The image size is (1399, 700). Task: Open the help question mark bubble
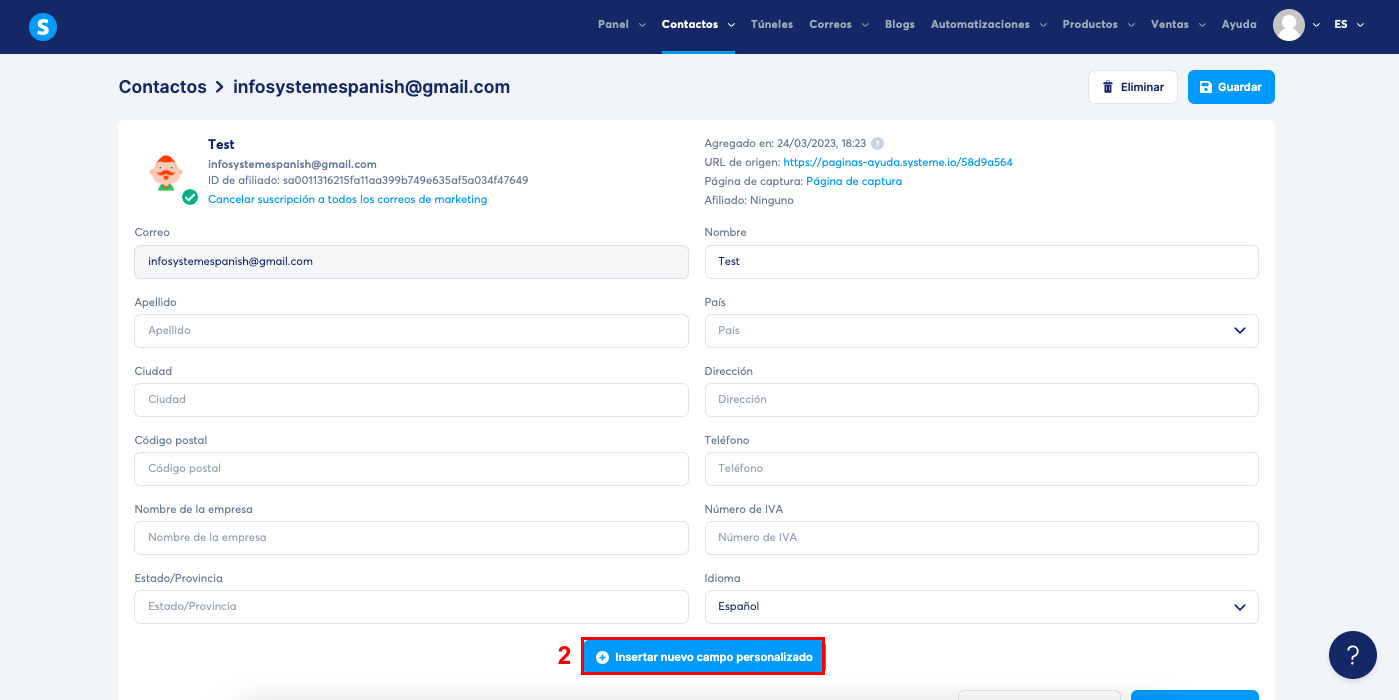pyautogui.click(x=1352, y=655)
